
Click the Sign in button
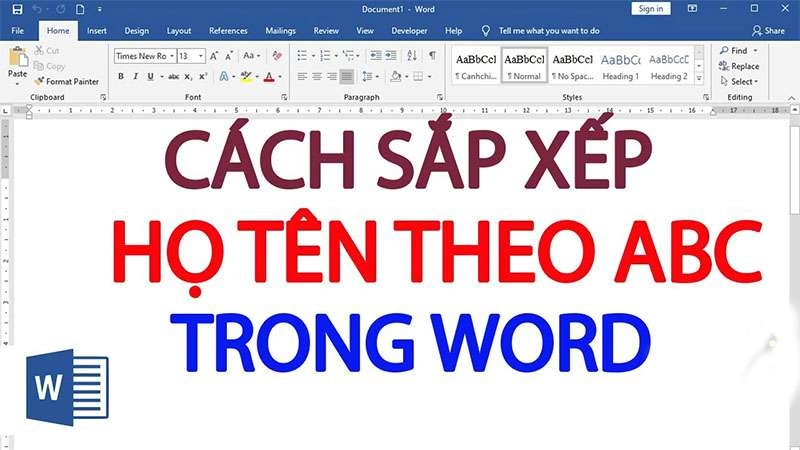click(652, 8)
